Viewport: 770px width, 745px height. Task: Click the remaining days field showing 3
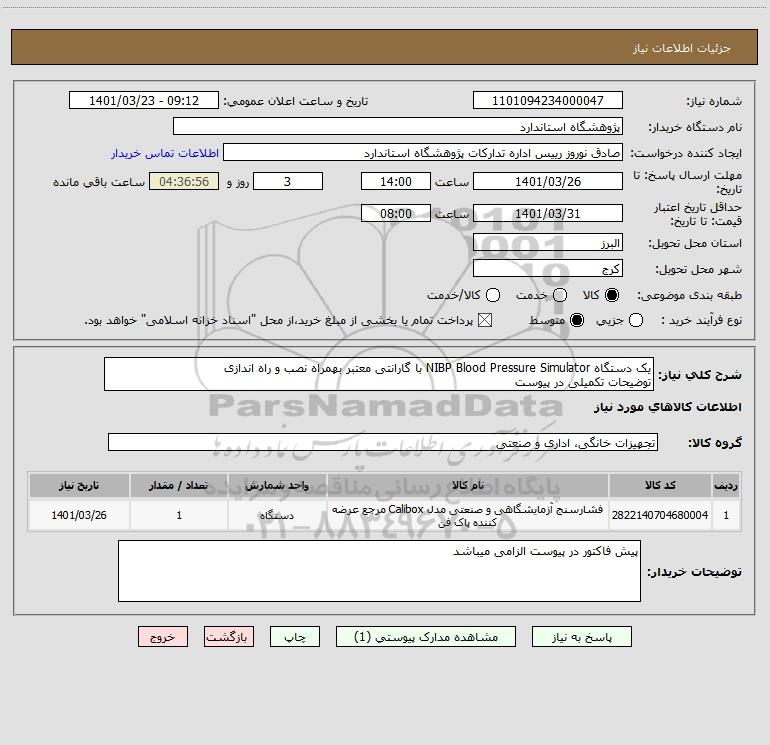click(x=288, y=181)
